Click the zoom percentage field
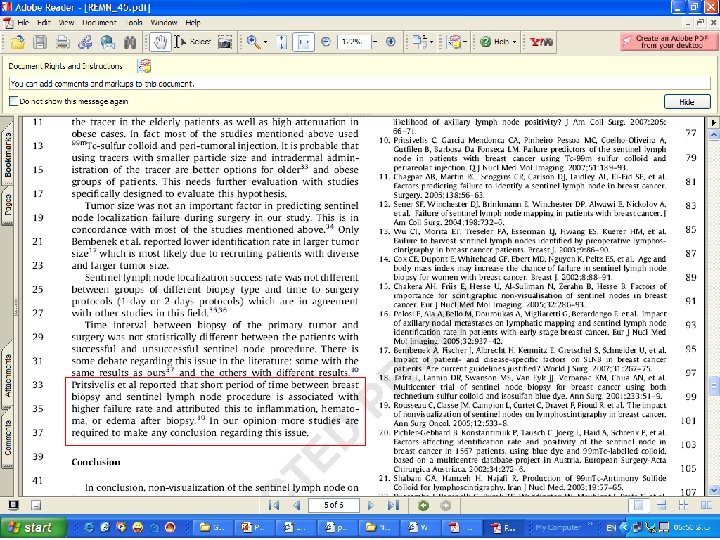 tap(353, 42)
